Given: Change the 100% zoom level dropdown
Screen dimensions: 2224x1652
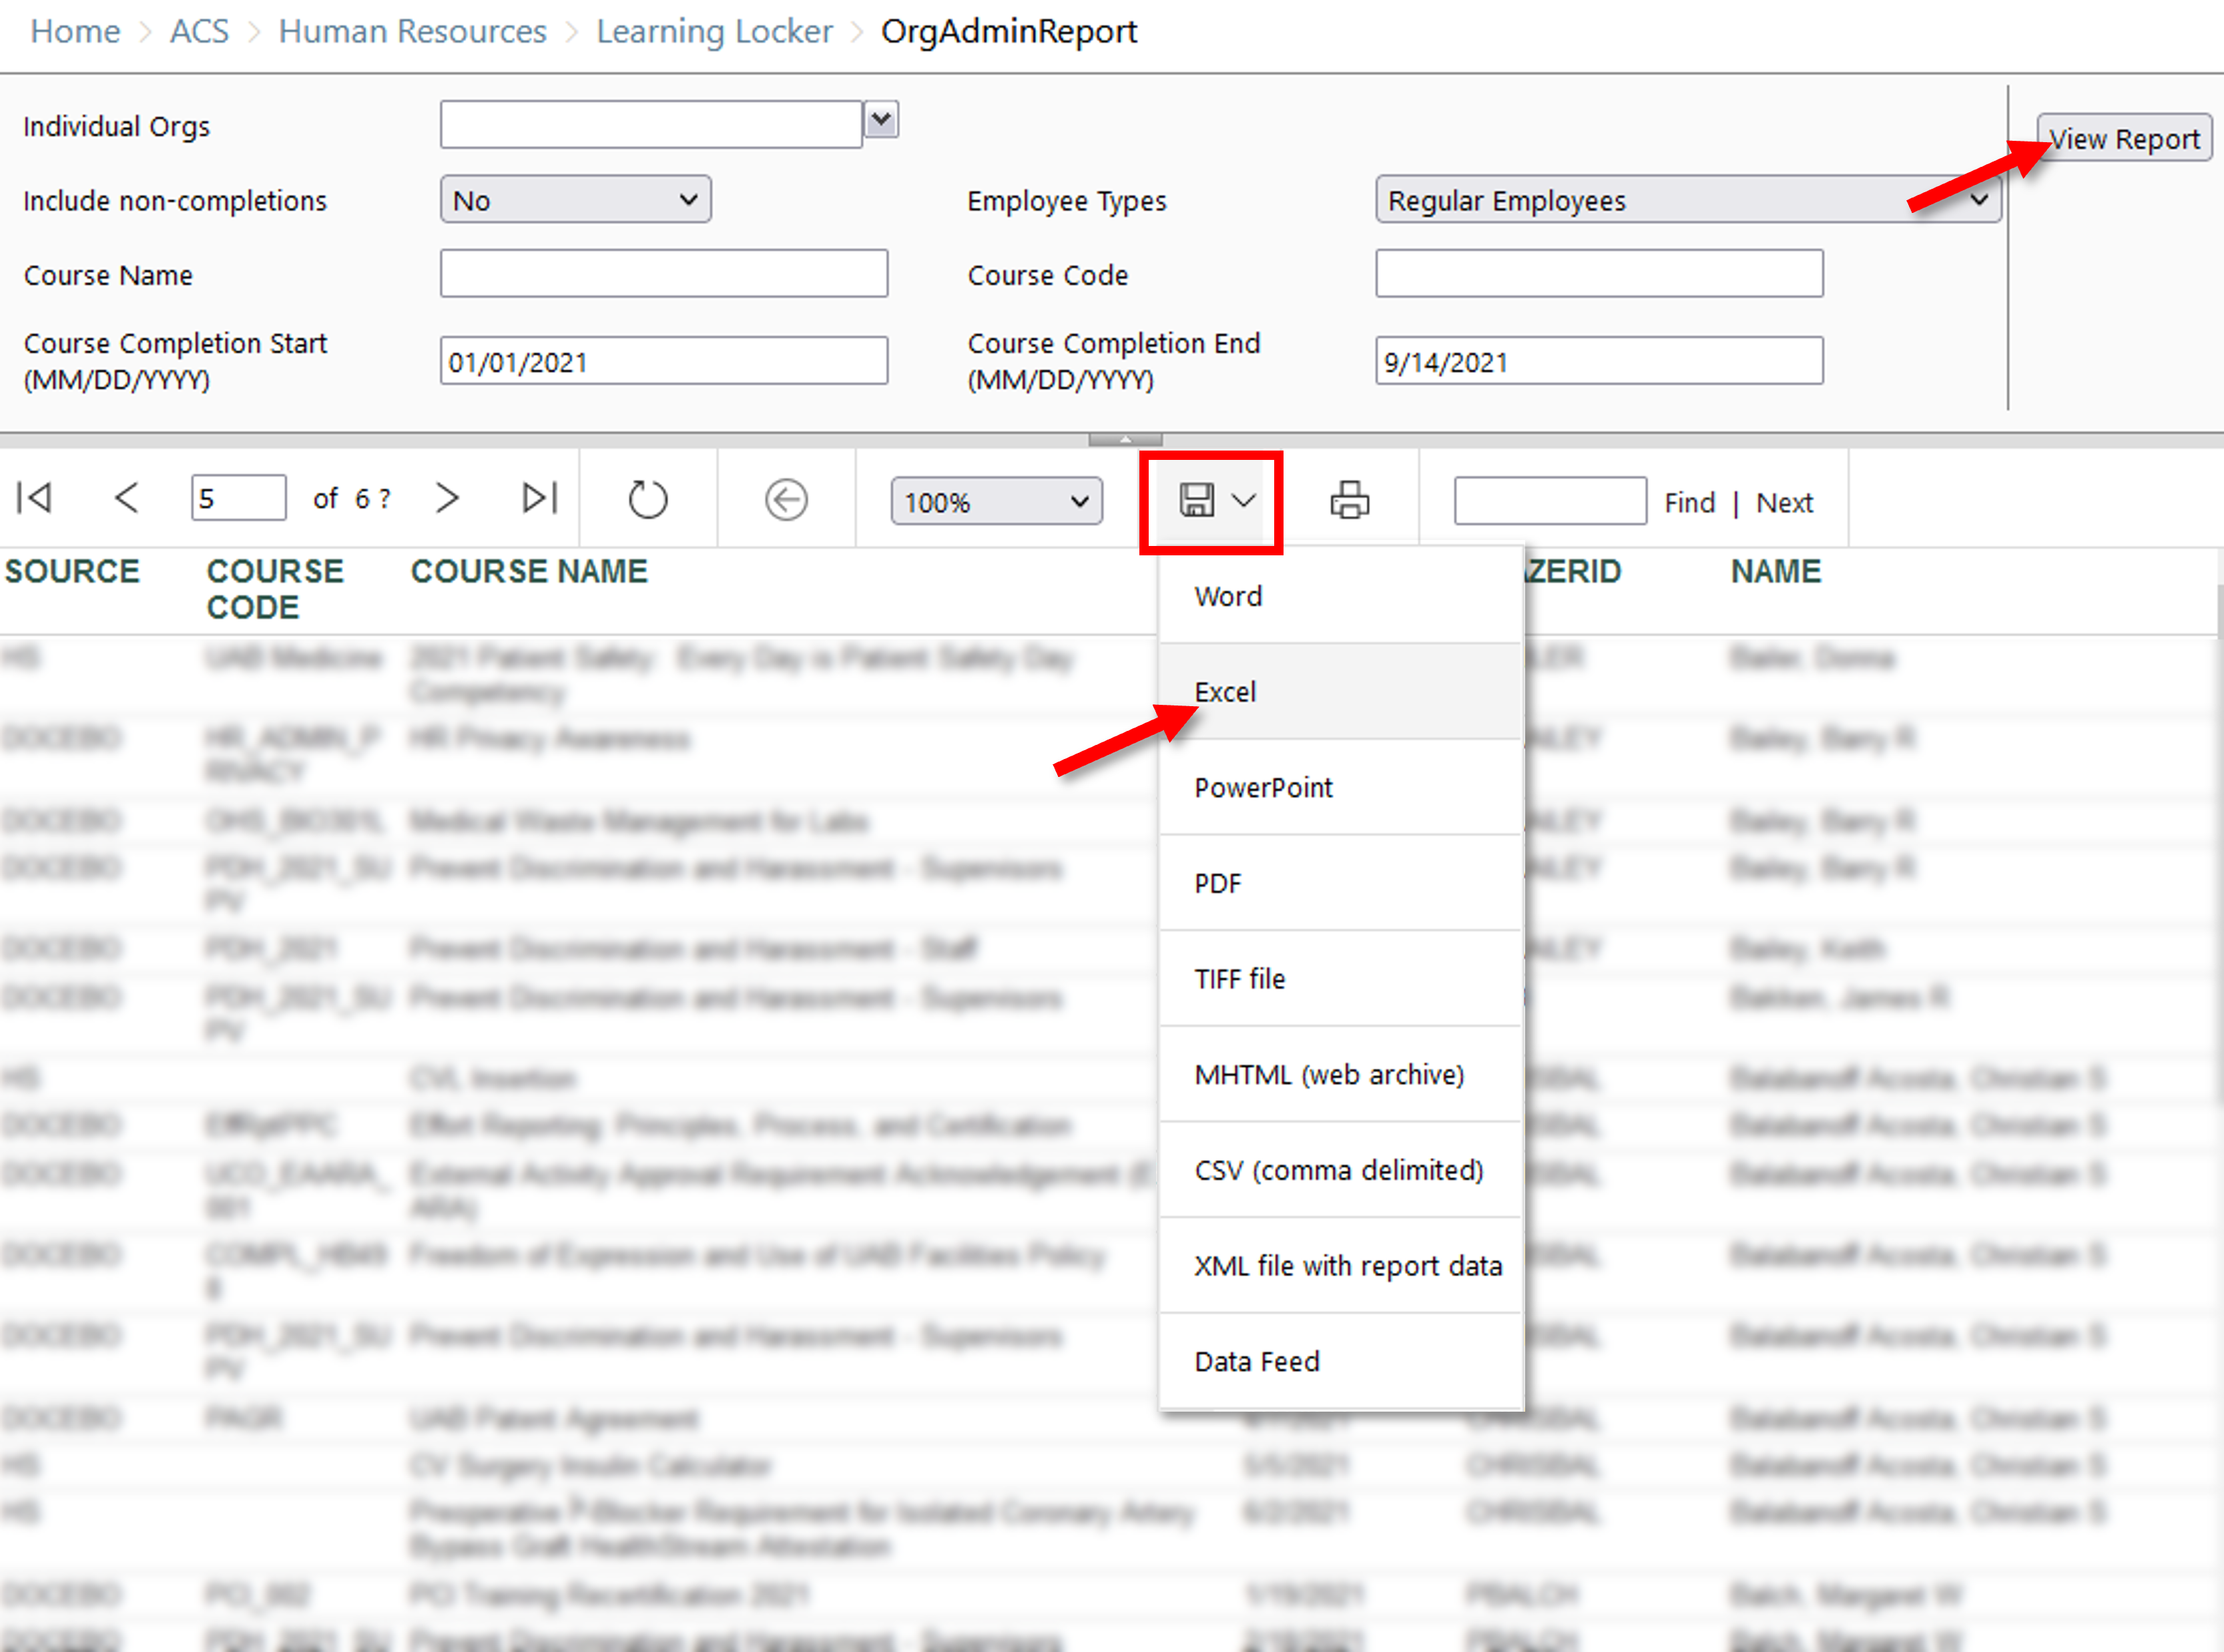Looking at the screenshot, I should tap(996, 502).
